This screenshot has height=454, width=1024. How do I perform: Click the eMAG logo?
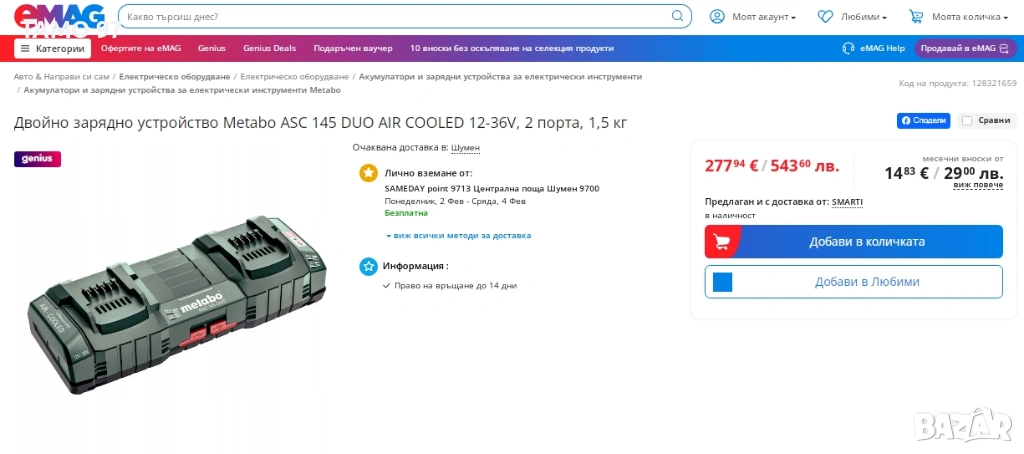[59, 16]
